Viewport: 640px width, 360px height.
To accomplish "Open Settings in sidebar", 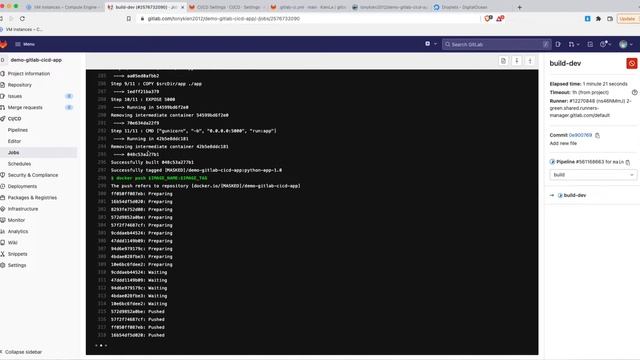I will click(x=17, y=265).
